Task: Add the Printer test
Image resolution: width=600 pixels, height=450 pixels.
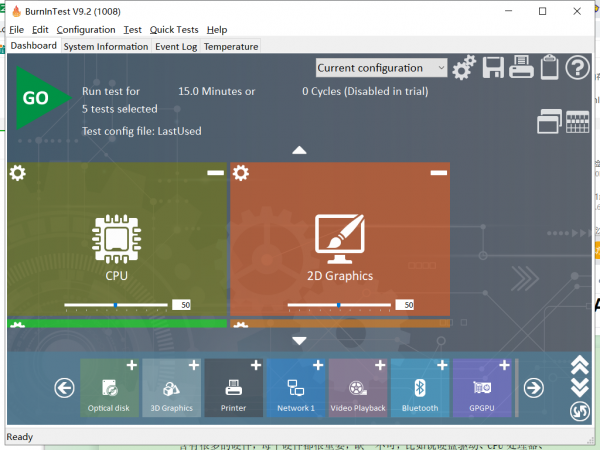Action: 256,365
